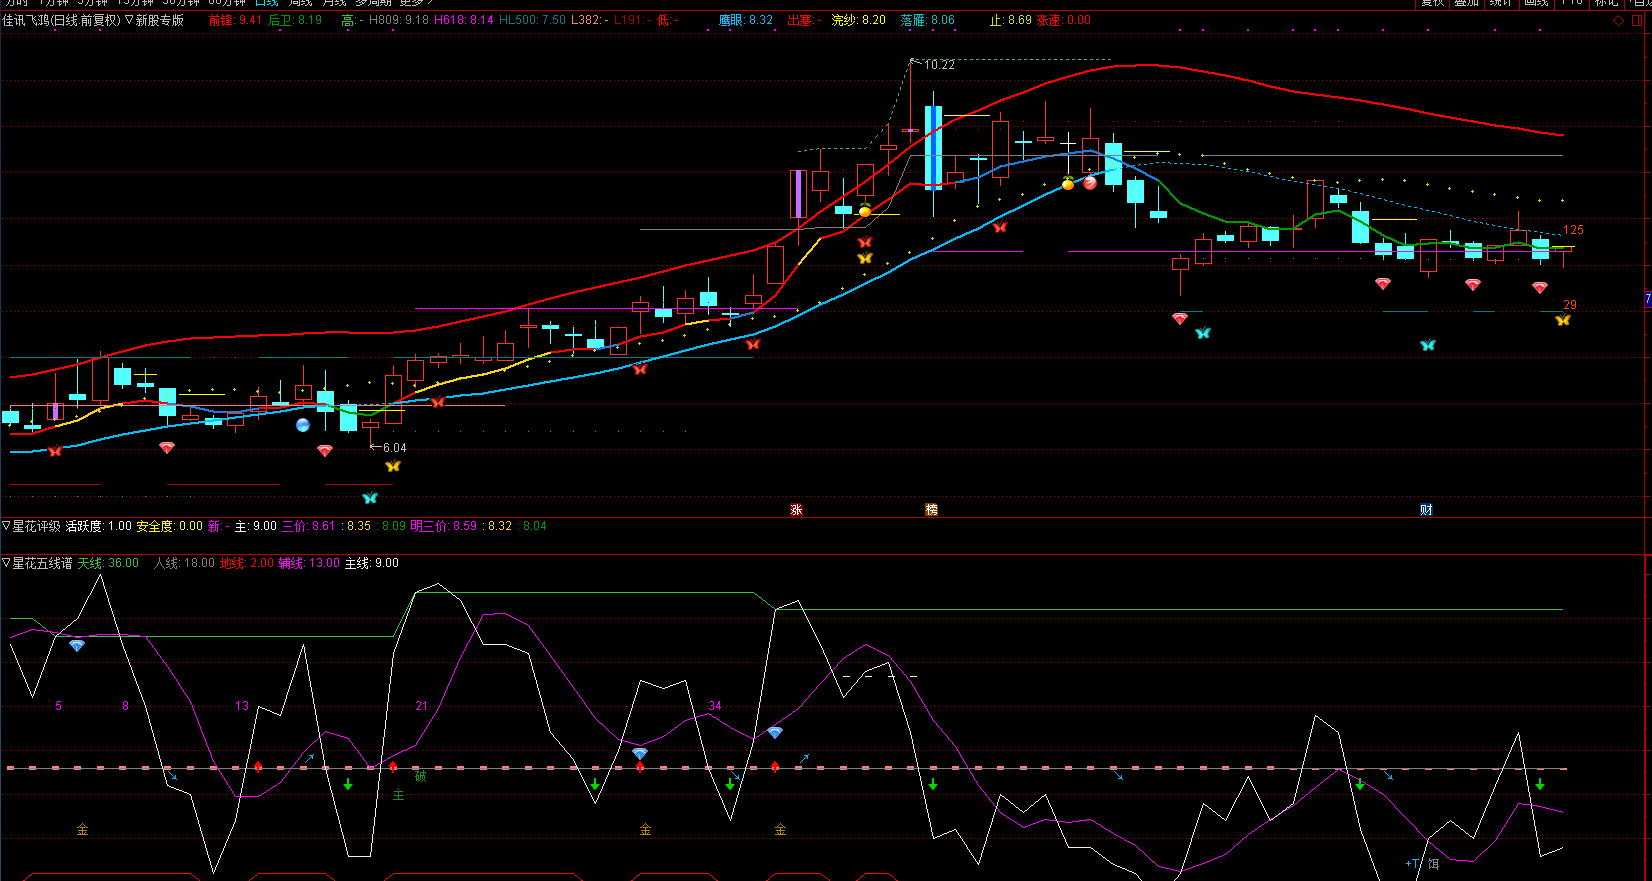Click the 浣纱: 8.20 indicator value
The width and height of the screenshot is (1652, 881).
click(x=859, y=20)
